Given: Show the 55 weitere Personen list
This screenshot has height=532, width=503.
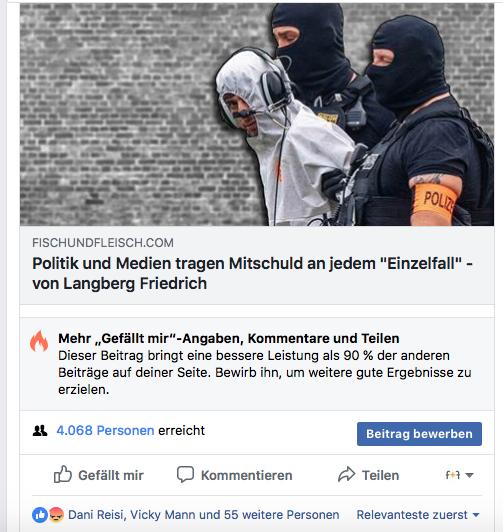Looking at the screenshot, I should 282,515.
